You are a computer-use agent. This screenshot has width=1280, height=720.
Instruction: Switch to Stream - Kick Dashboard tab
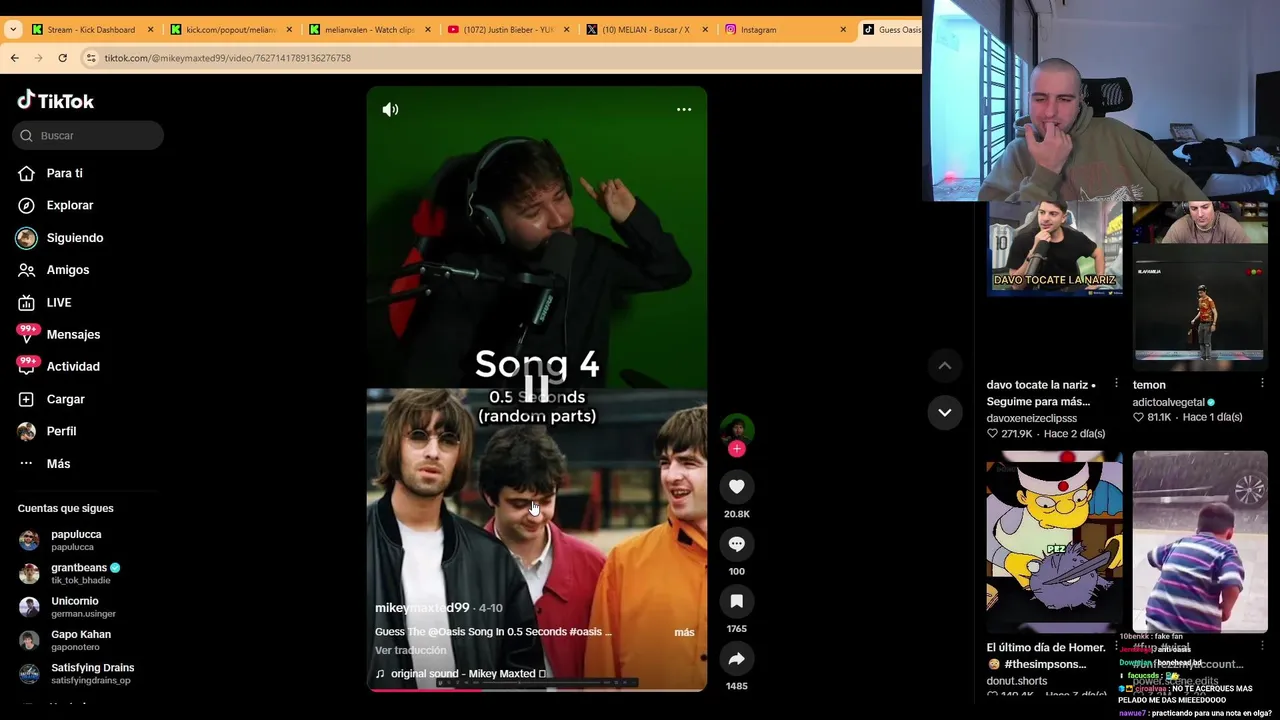tap(91, 30)
